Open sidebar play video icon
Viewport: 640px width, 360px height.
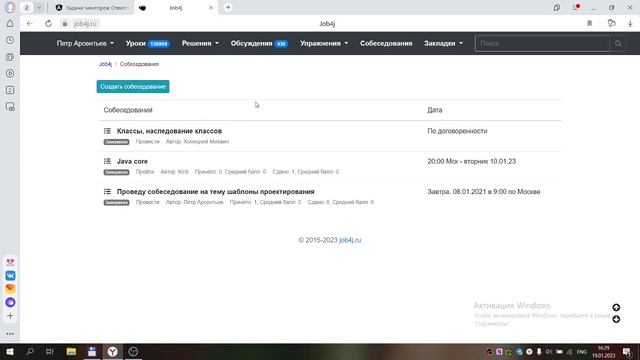[x=10, y=73]
